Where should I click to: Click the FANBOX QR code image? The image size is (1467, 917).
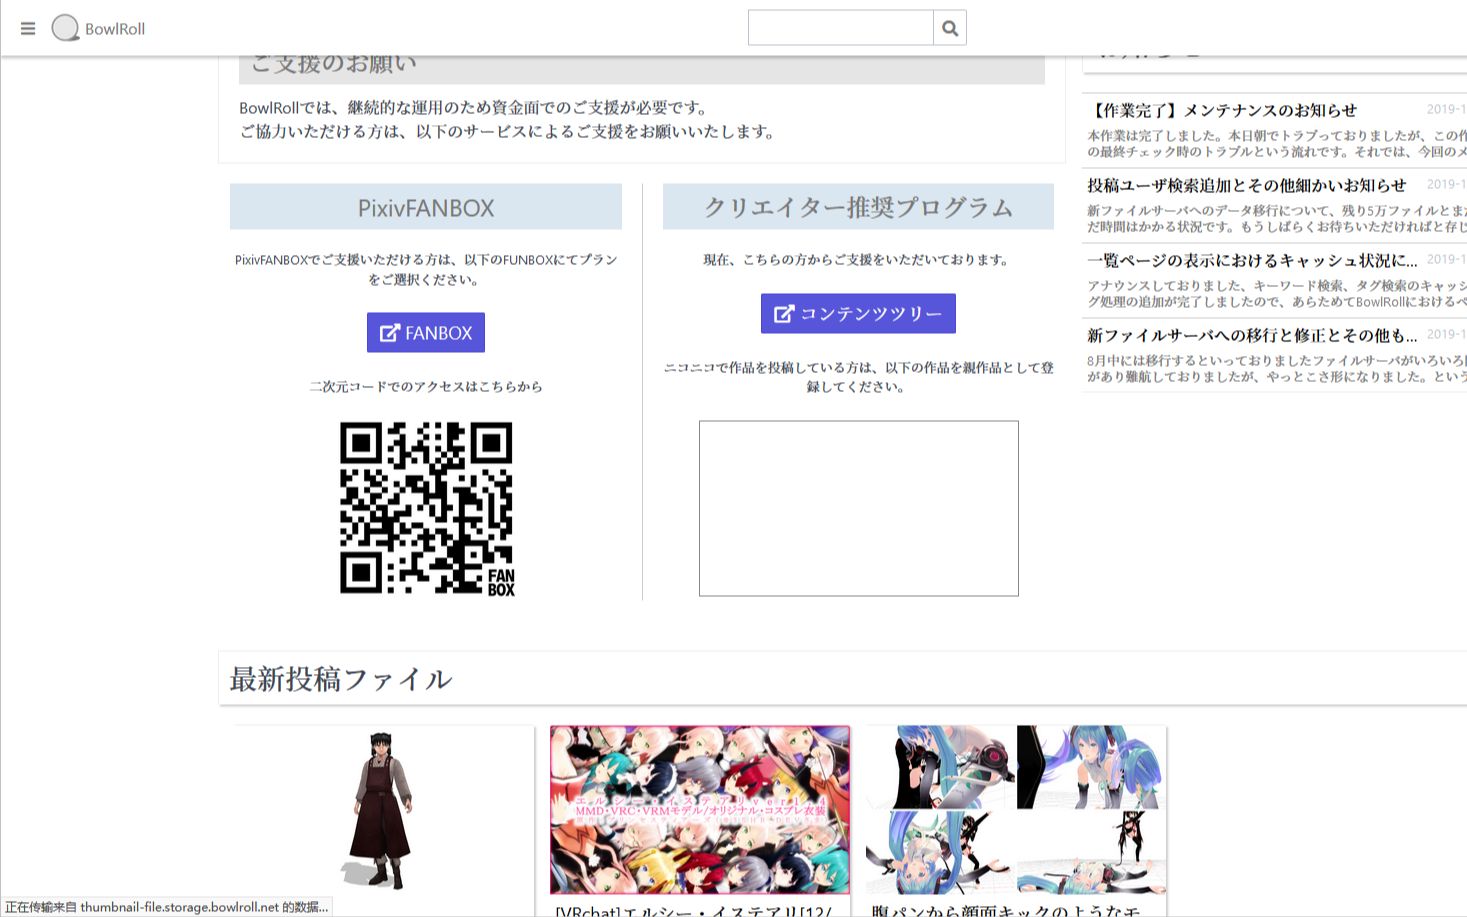click(x=427, y=509)
